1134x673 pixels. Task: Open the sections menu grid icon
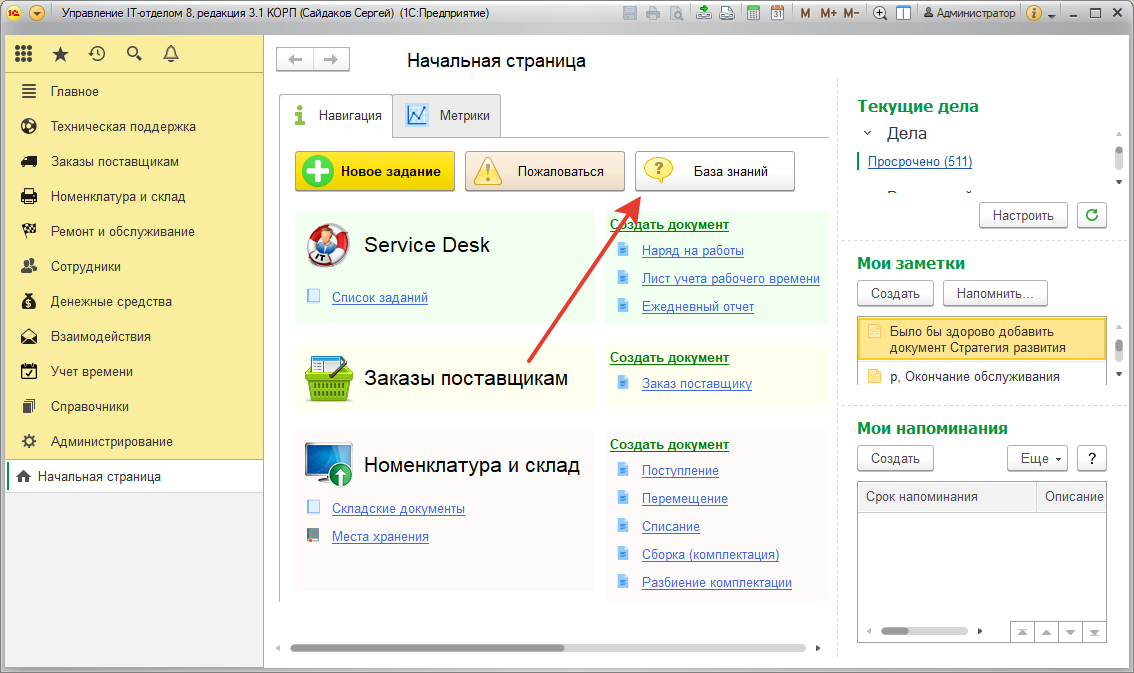point(23,53)
